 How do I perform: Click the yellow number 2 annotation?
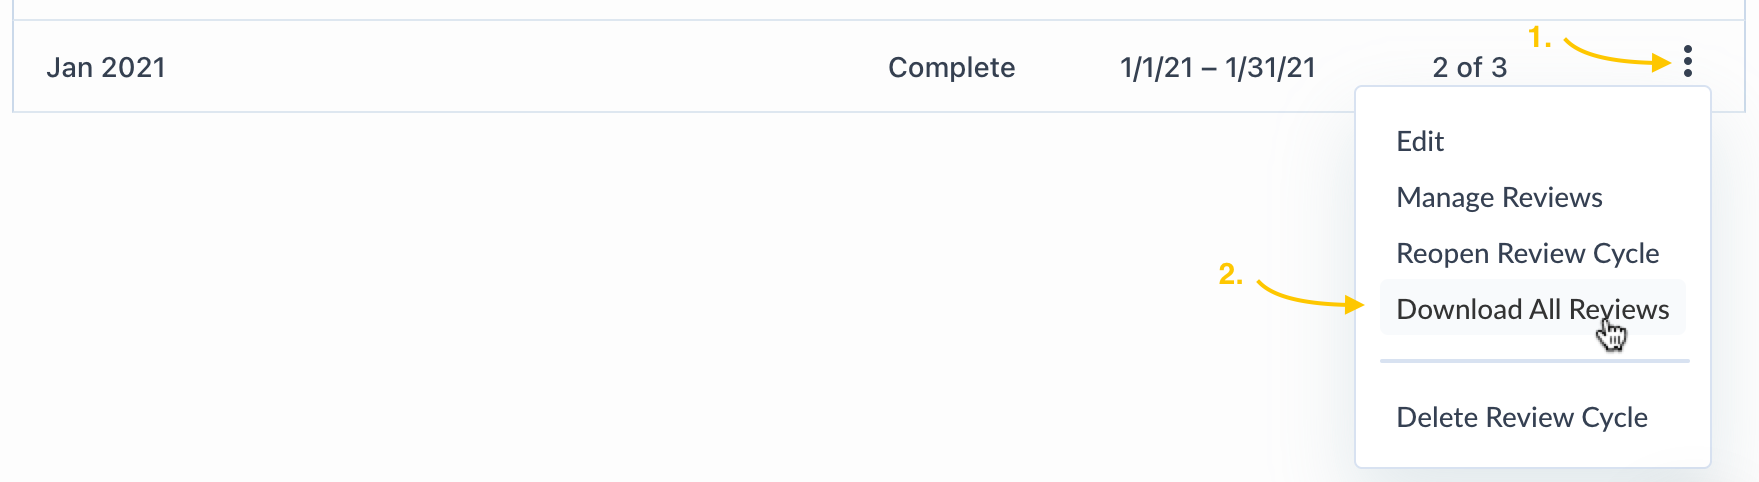pos(1230,274)
